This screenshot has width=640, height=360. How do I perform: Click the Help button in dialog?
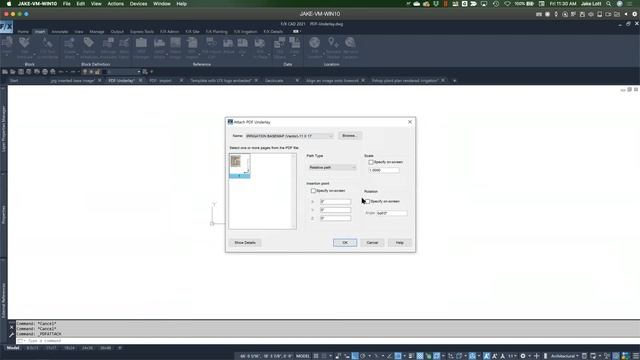(x=400, y=242)
